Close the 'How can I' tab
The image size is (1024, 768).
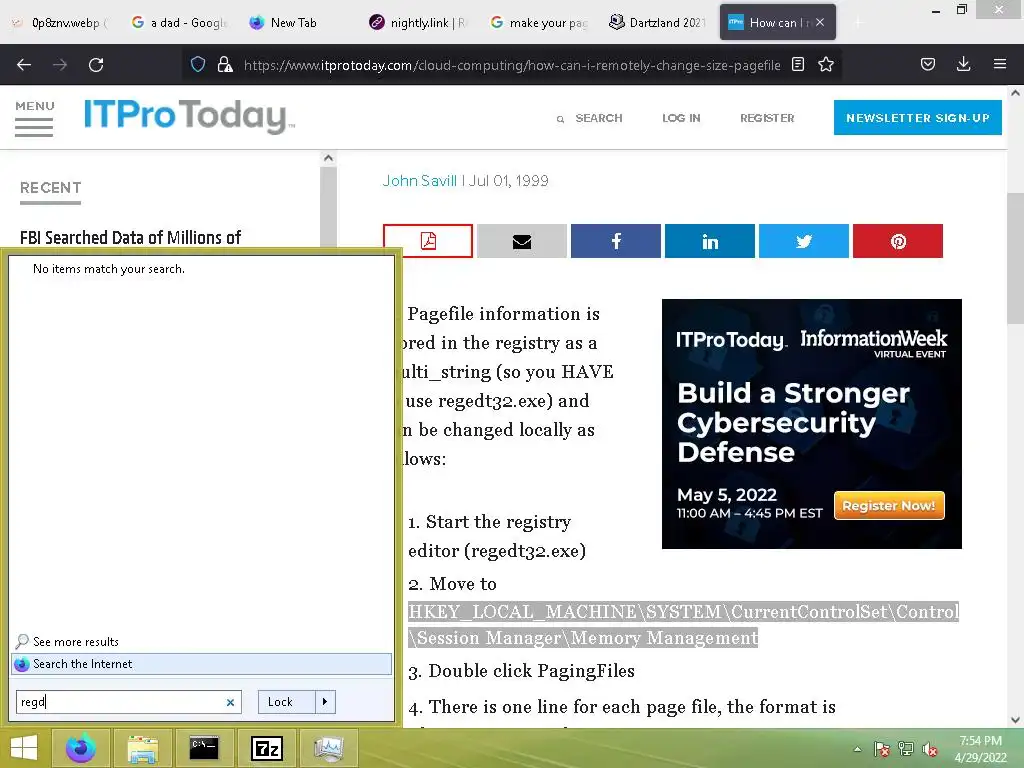(x=820, y=22)
